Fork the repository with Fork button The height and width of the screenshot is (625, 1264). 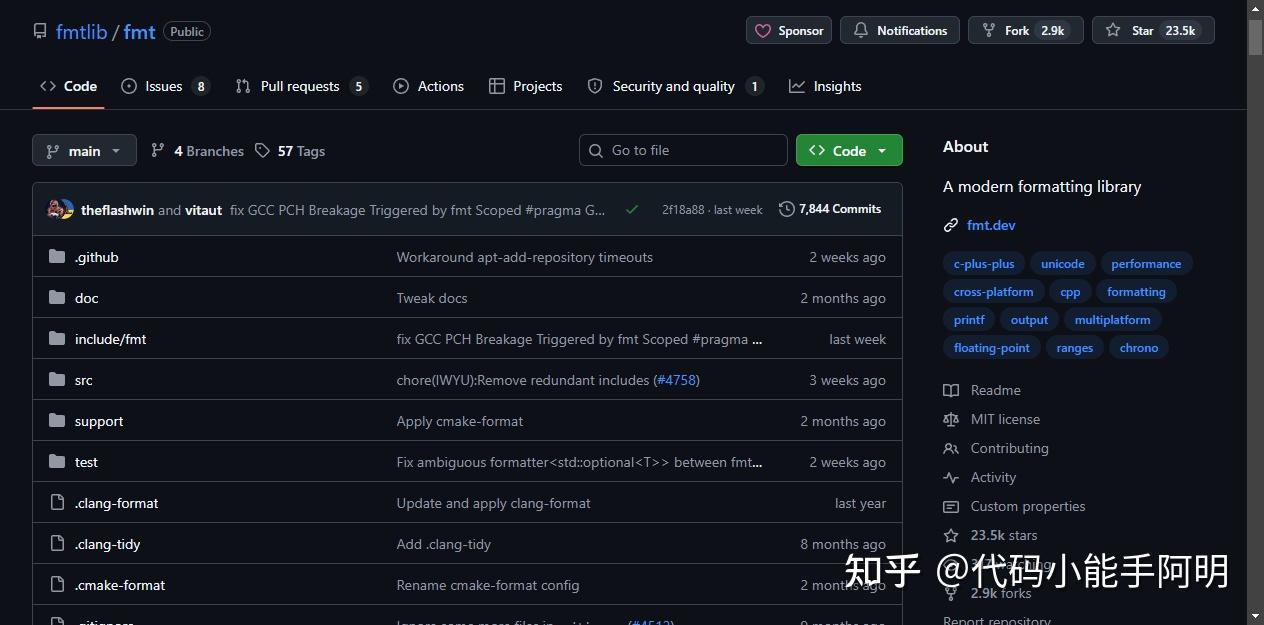click(1026, 30)
